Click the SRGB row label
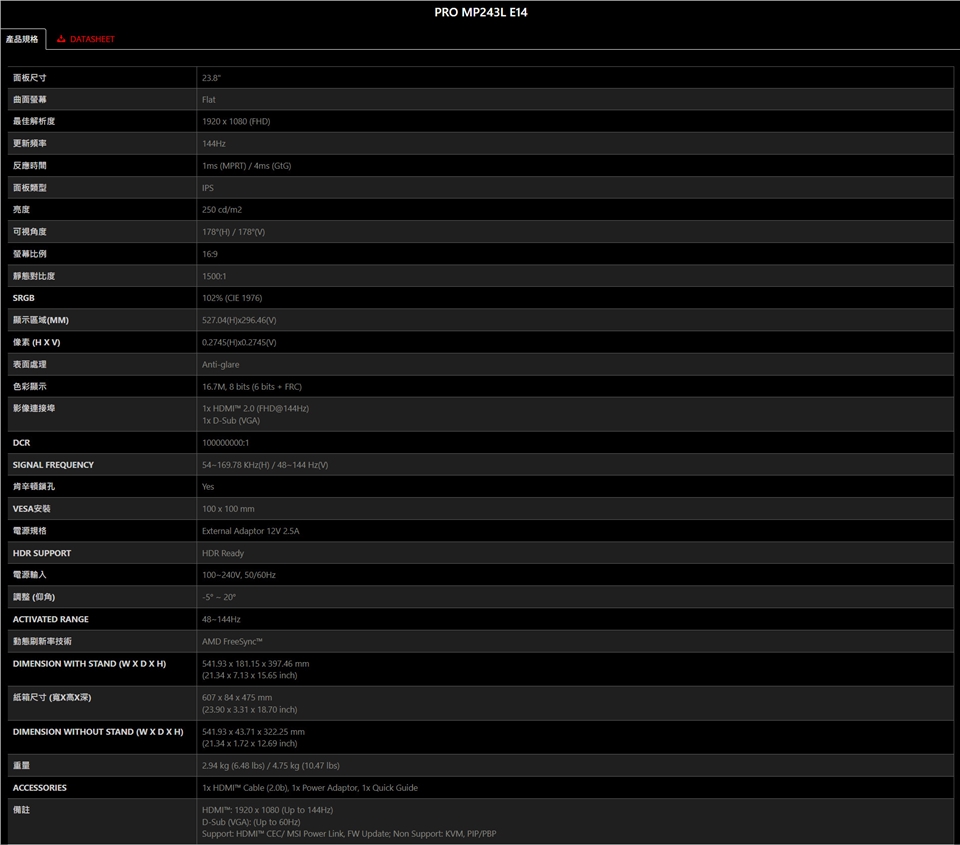 point(24,298)
